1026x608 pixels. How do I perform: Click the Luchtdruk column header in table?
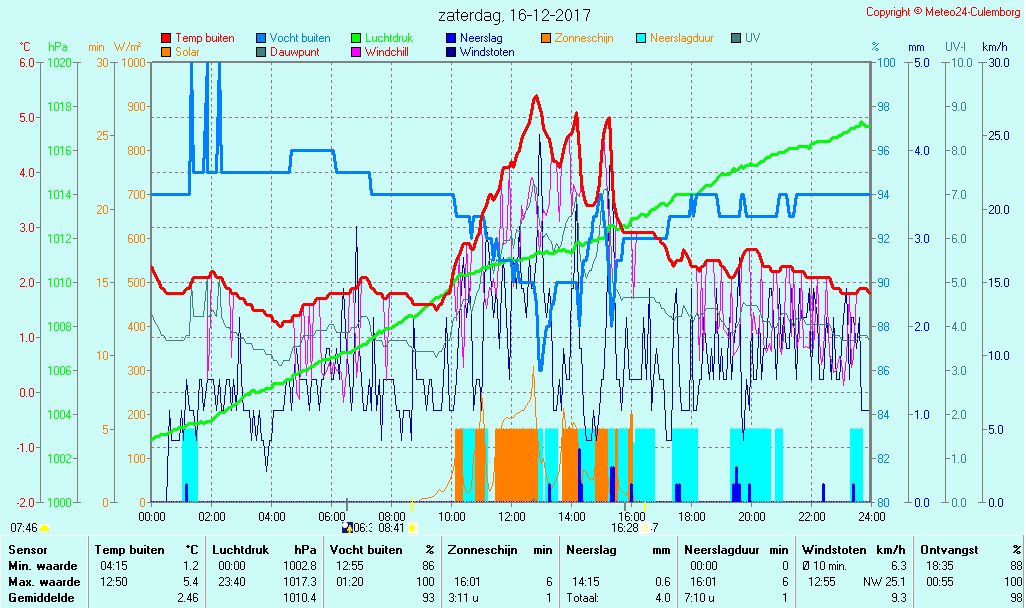[x=245, y=549]
